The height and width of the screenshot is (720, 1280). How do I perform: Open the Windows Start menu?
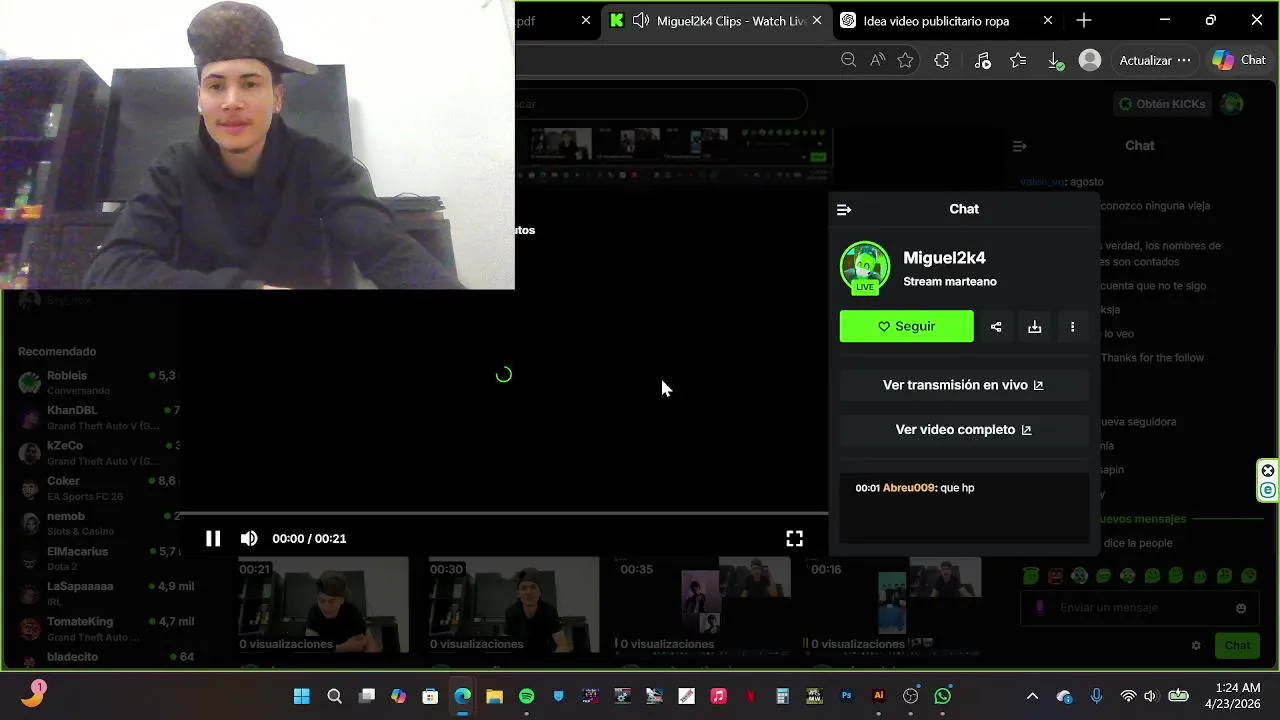(302, 696)
